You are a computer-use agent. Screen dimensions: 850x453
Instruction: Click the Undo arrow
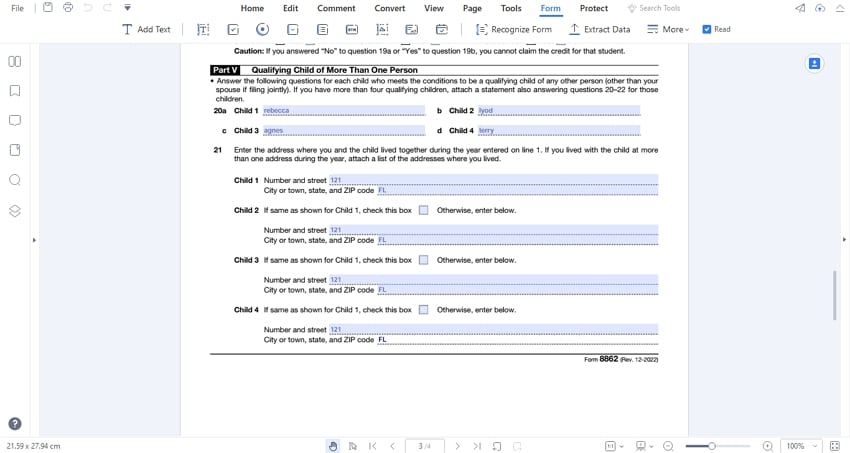87,8
